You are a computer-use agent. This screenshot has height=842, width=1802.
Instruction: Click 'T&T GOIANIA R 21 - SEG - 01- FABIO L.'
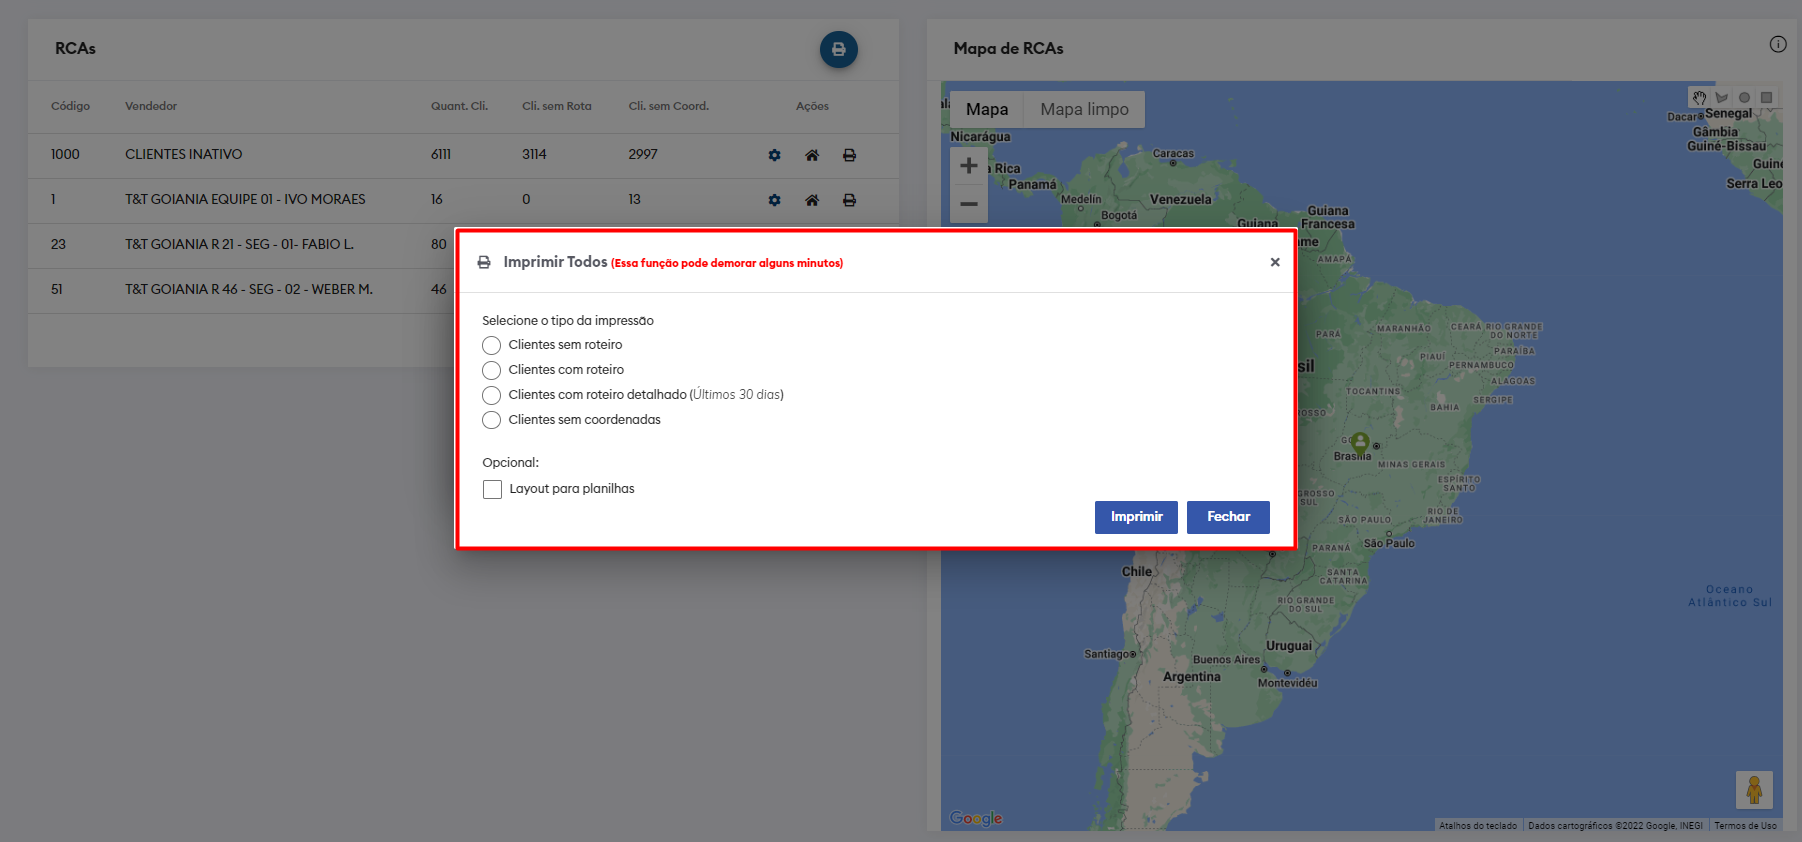coord(239,244)
